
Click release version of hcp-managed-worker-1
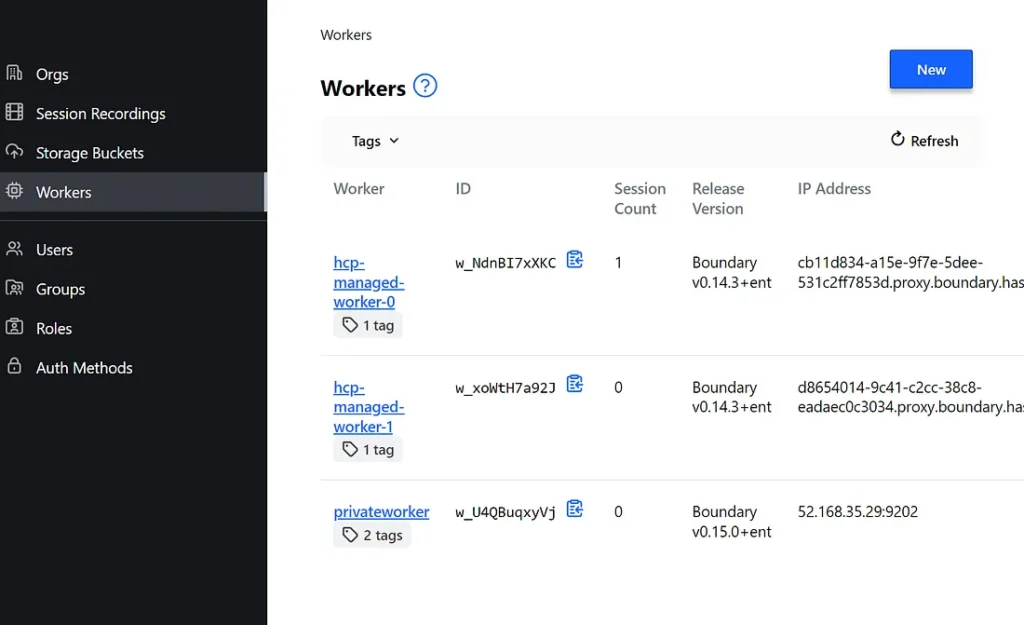(x=731, y=397)
